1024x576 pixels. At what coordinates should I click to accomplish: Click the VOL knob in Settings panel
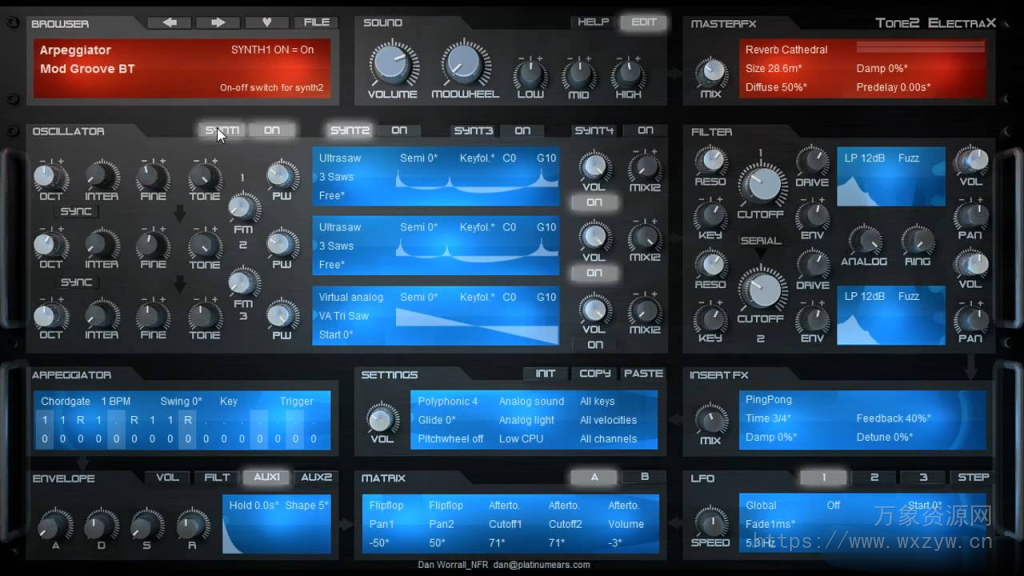[383, 418]
